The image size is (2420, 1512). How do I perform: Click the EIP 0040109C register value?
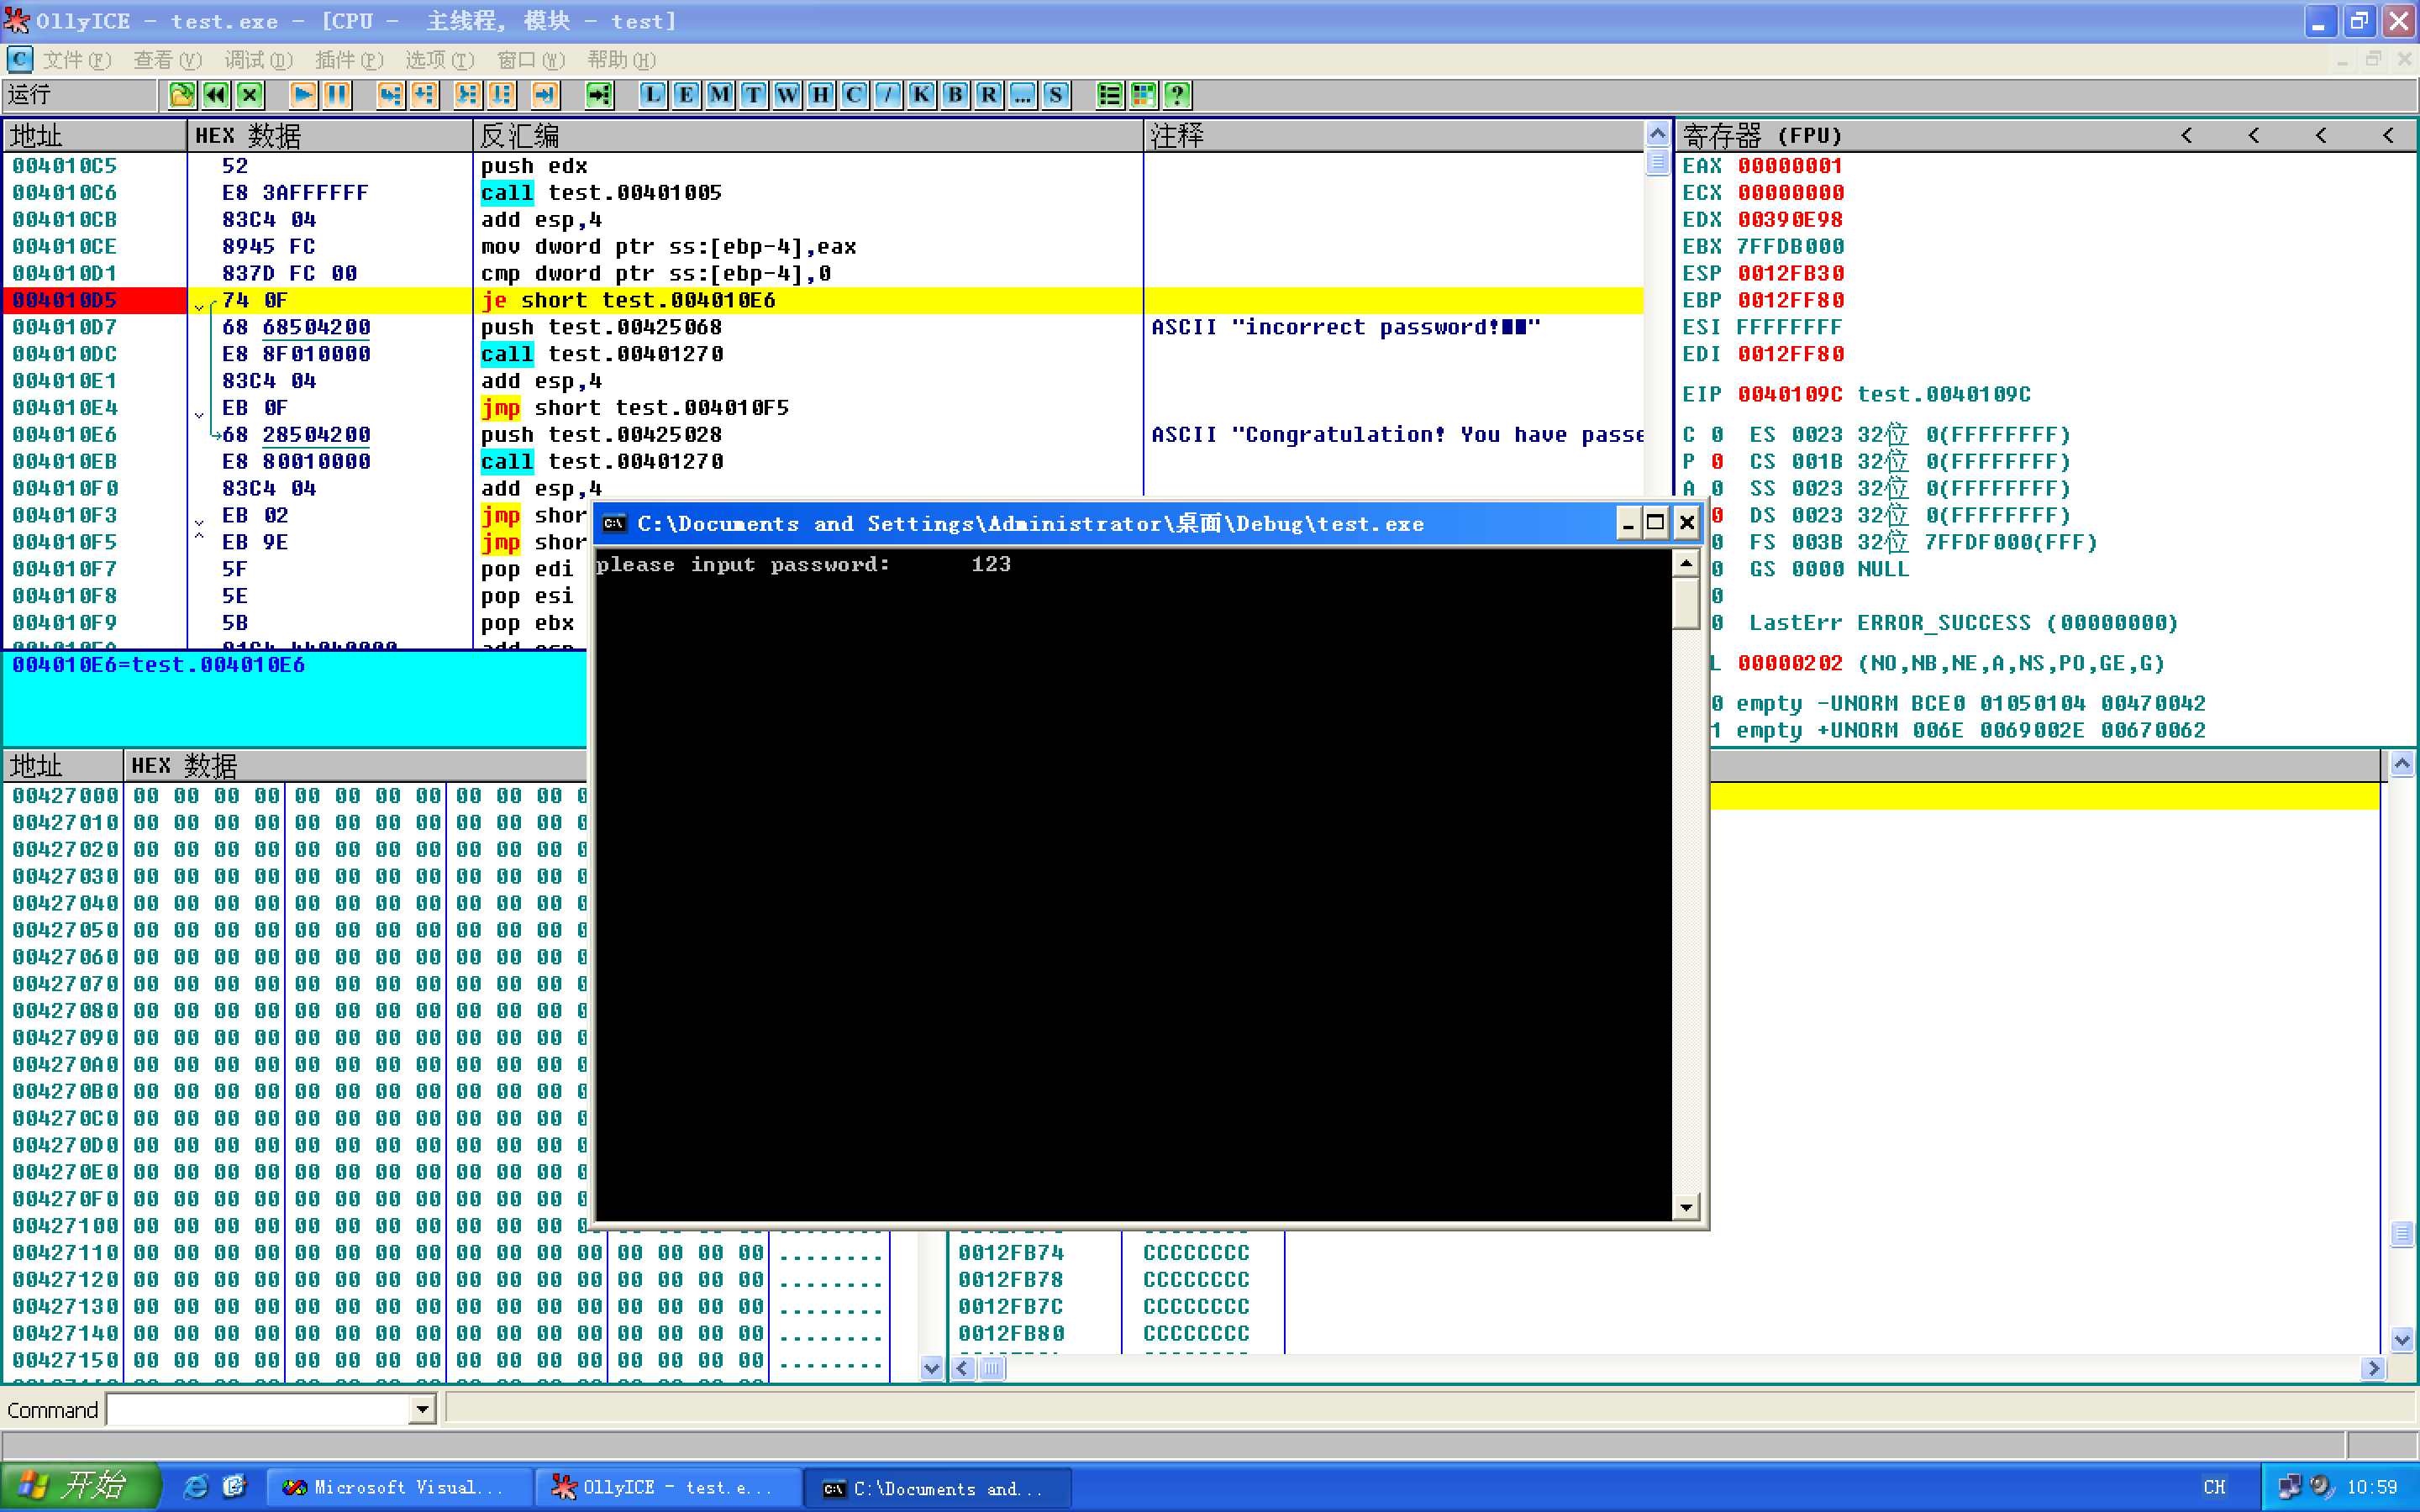(x=1790, y=394)
